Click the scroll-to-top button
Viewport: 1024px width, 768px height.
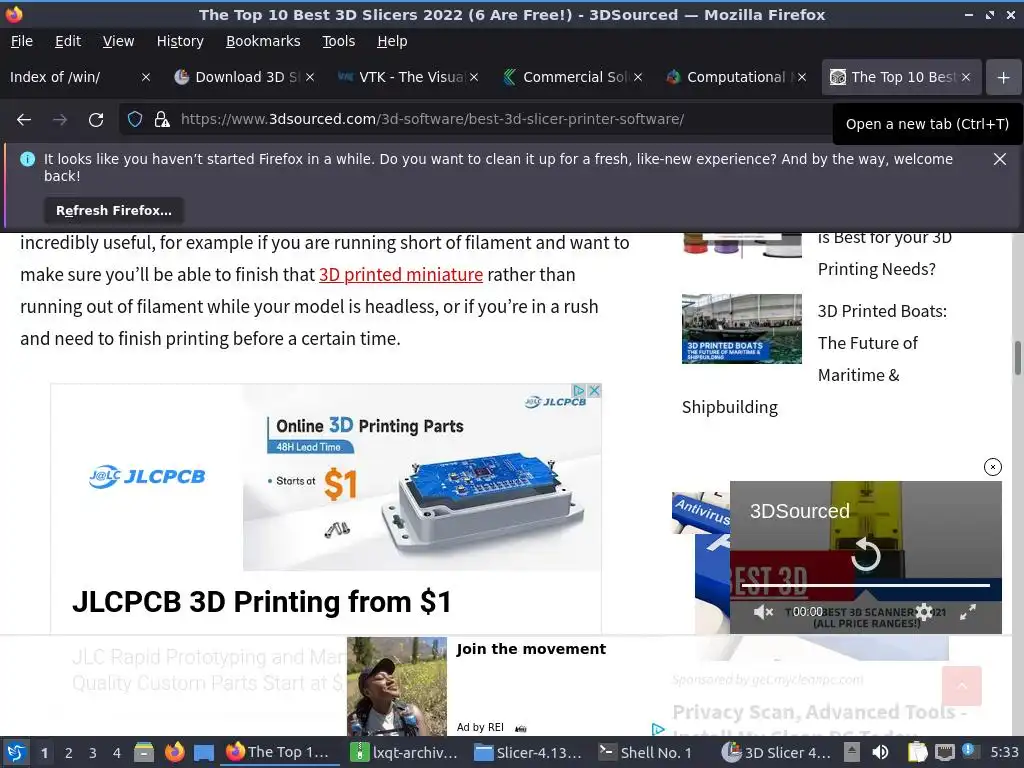coord(961,686)
